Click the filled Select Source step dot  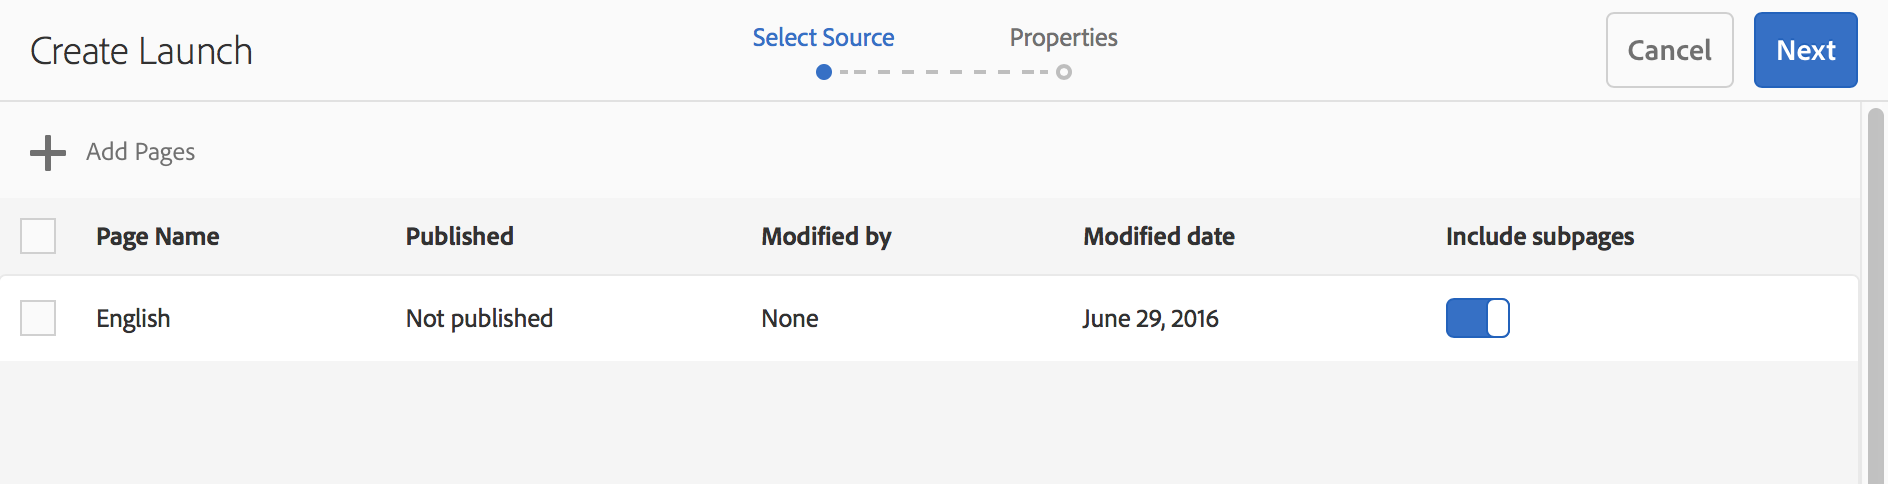824,72
